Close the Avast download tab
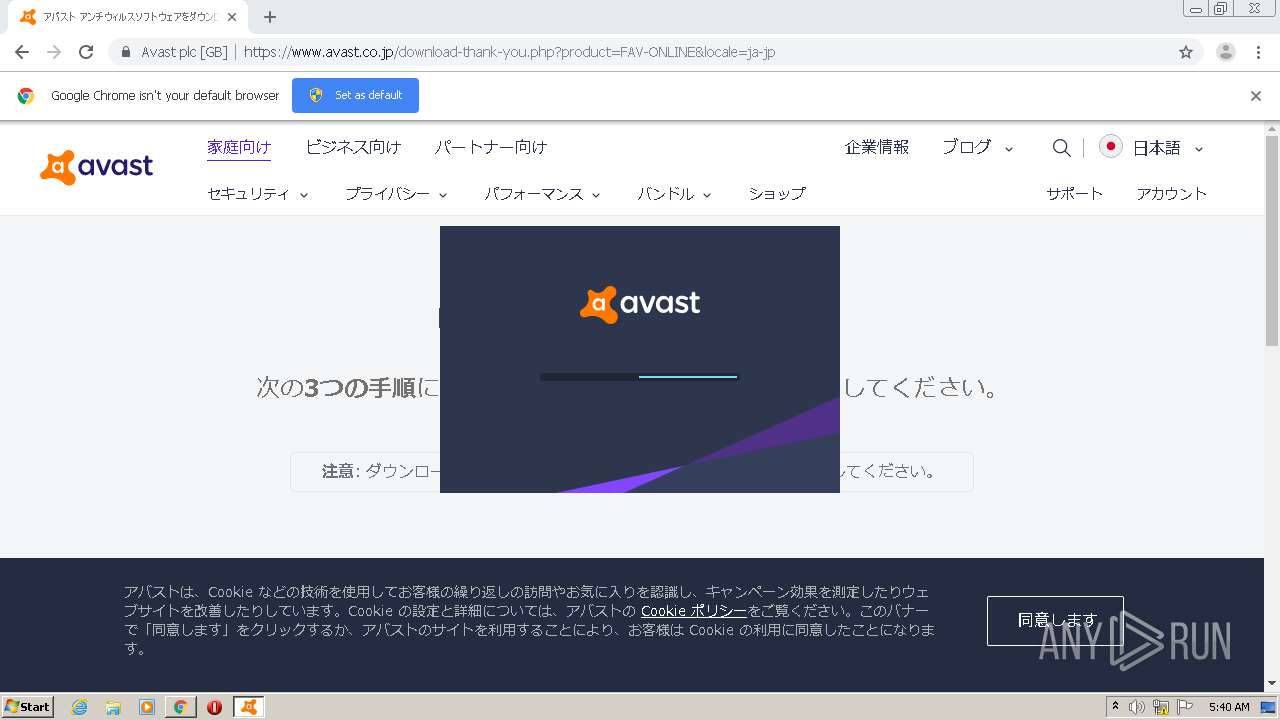 coord(232,17)
